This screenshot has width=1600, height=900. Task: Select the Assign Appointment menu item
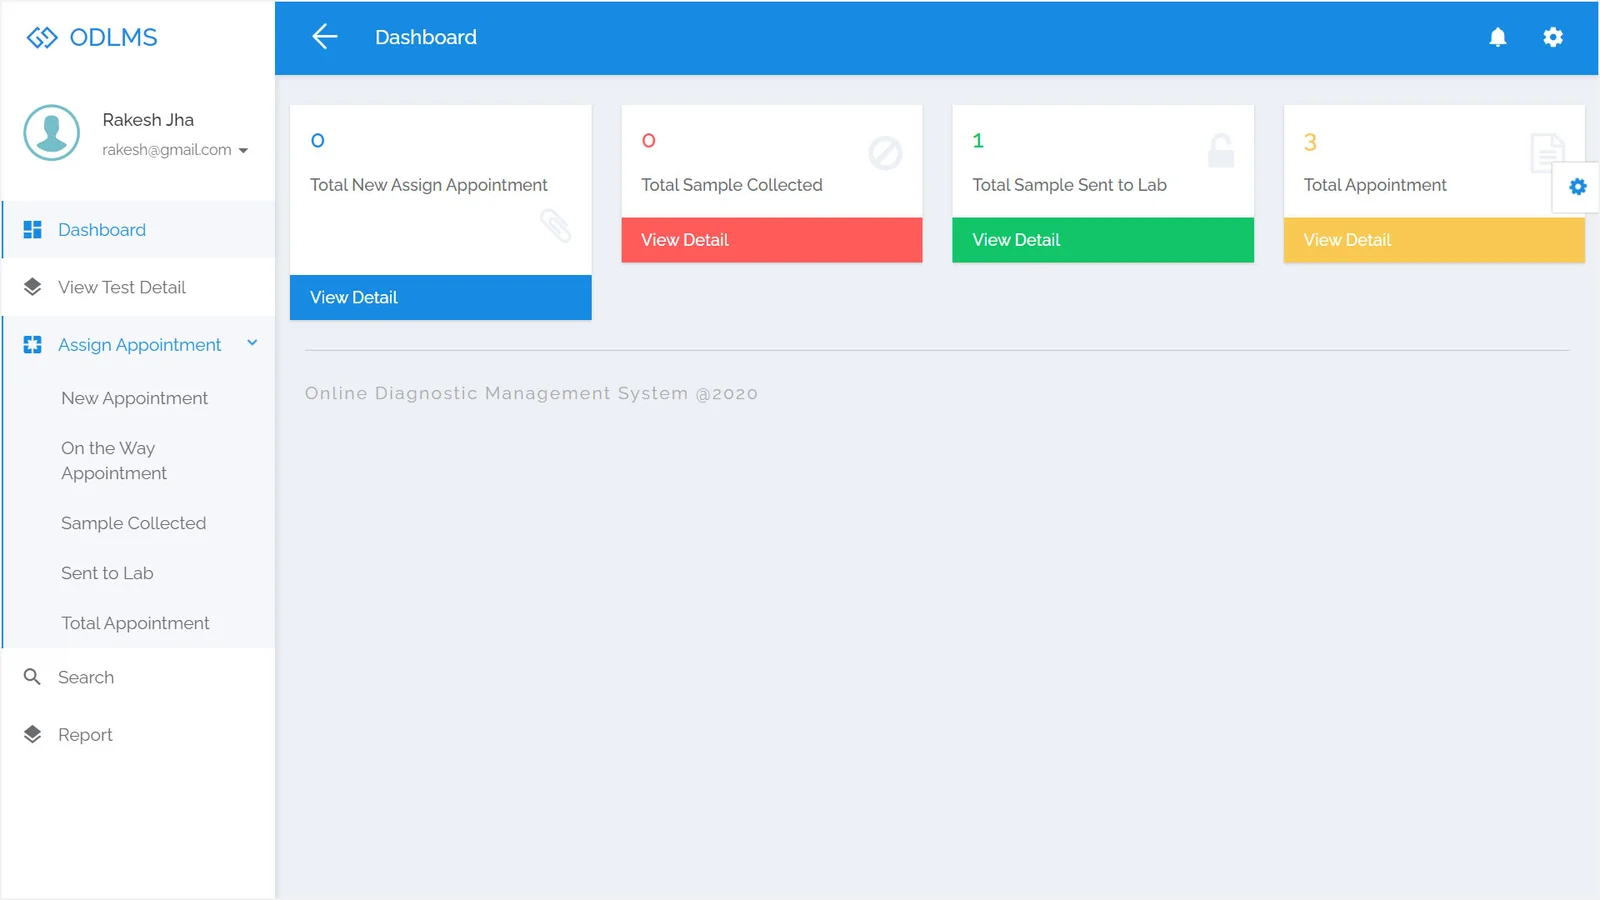coord(139,345)
